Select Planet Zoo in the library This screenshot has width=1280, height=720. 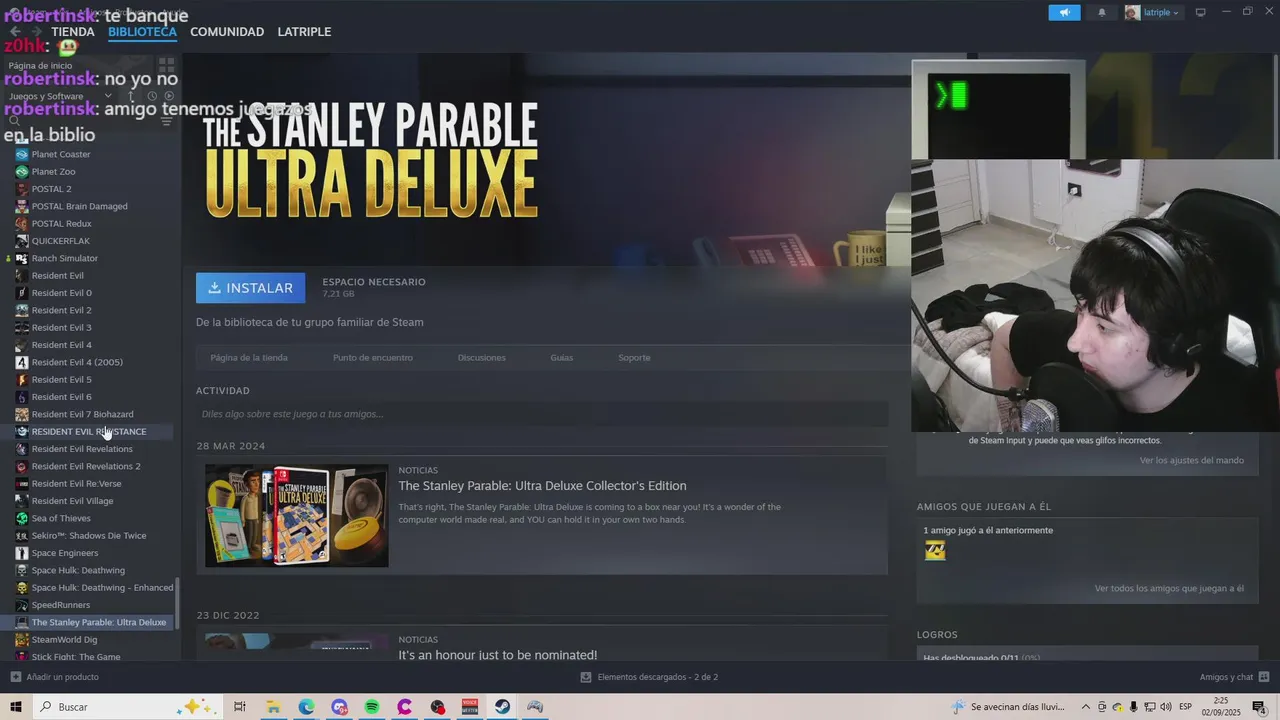53,172
